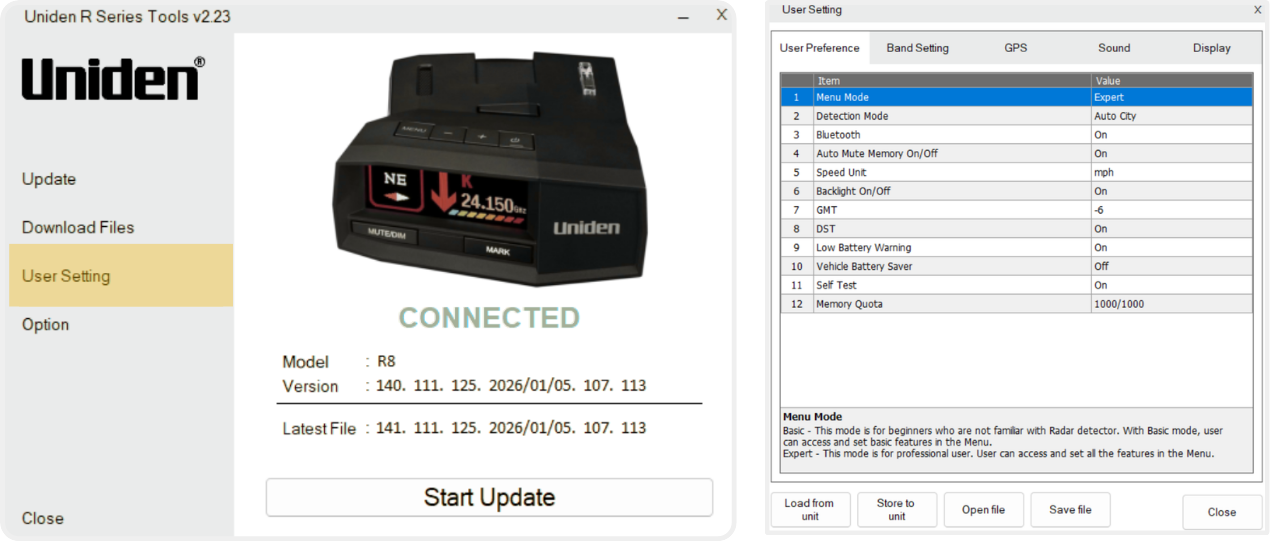The image size is (1270, 542).
Task: Switch to the User Preference tab
Action: pyautogui.click(x=819, y=48)
